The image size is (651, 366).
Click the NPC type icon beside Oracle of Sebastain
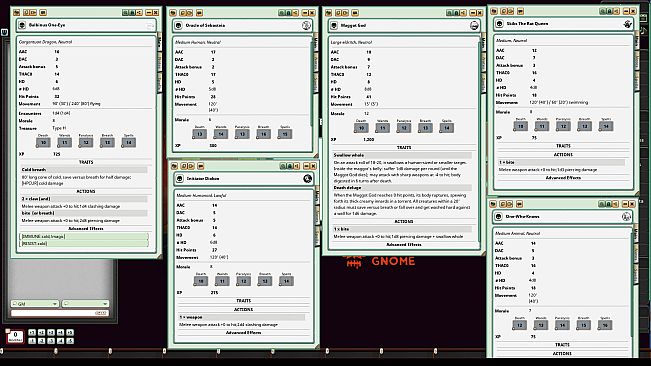coord(179,26)
